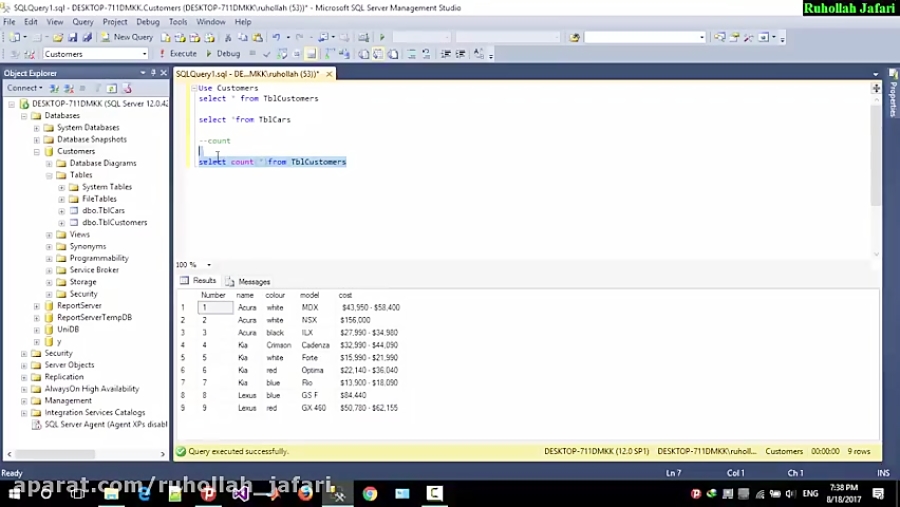The image size is (900, 507).
Task: Expand the Server Objects node
Action: click(x=24, y=365)
